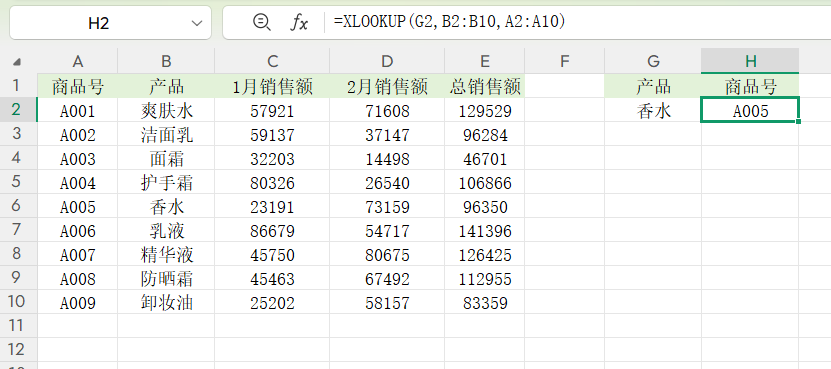Select cell 香水 in column B
The width and height of the screenshot is (831, 369).
(166, 206)
